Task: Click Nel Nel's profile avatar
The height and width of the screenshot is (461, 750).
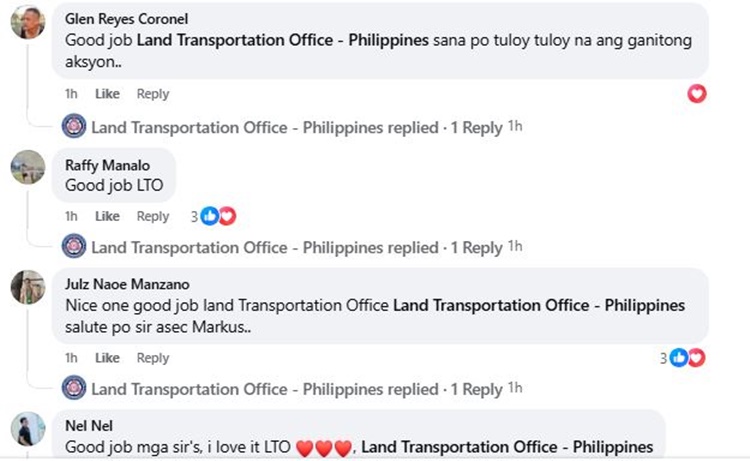Action: 27,429
